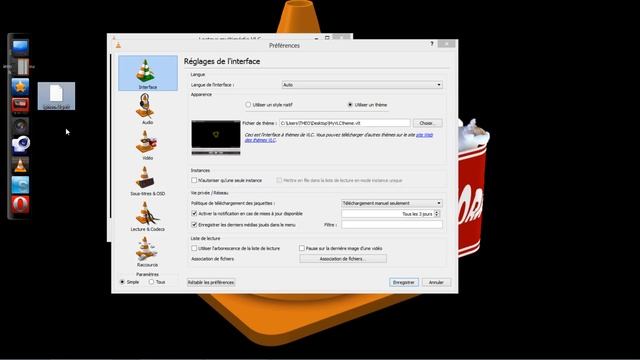Image resolution: width=640 pixels, height=360 pixels.
Task: Open the Vidéo settings category
Action: 148,144
